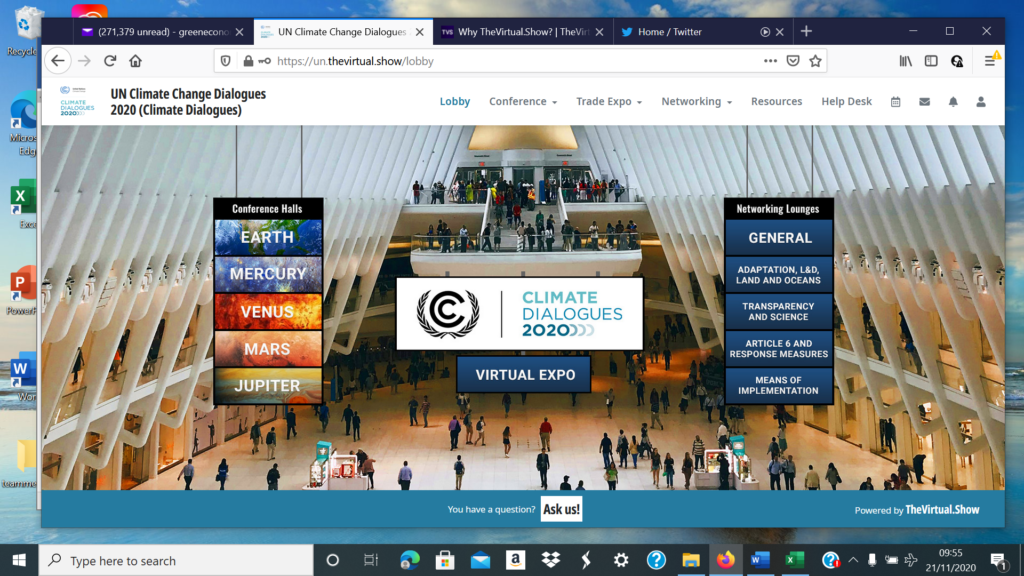This screenshot has height=576, width=1024.
Task: Open the VIRTUAL EXPO button
Action: click(524, 375)
